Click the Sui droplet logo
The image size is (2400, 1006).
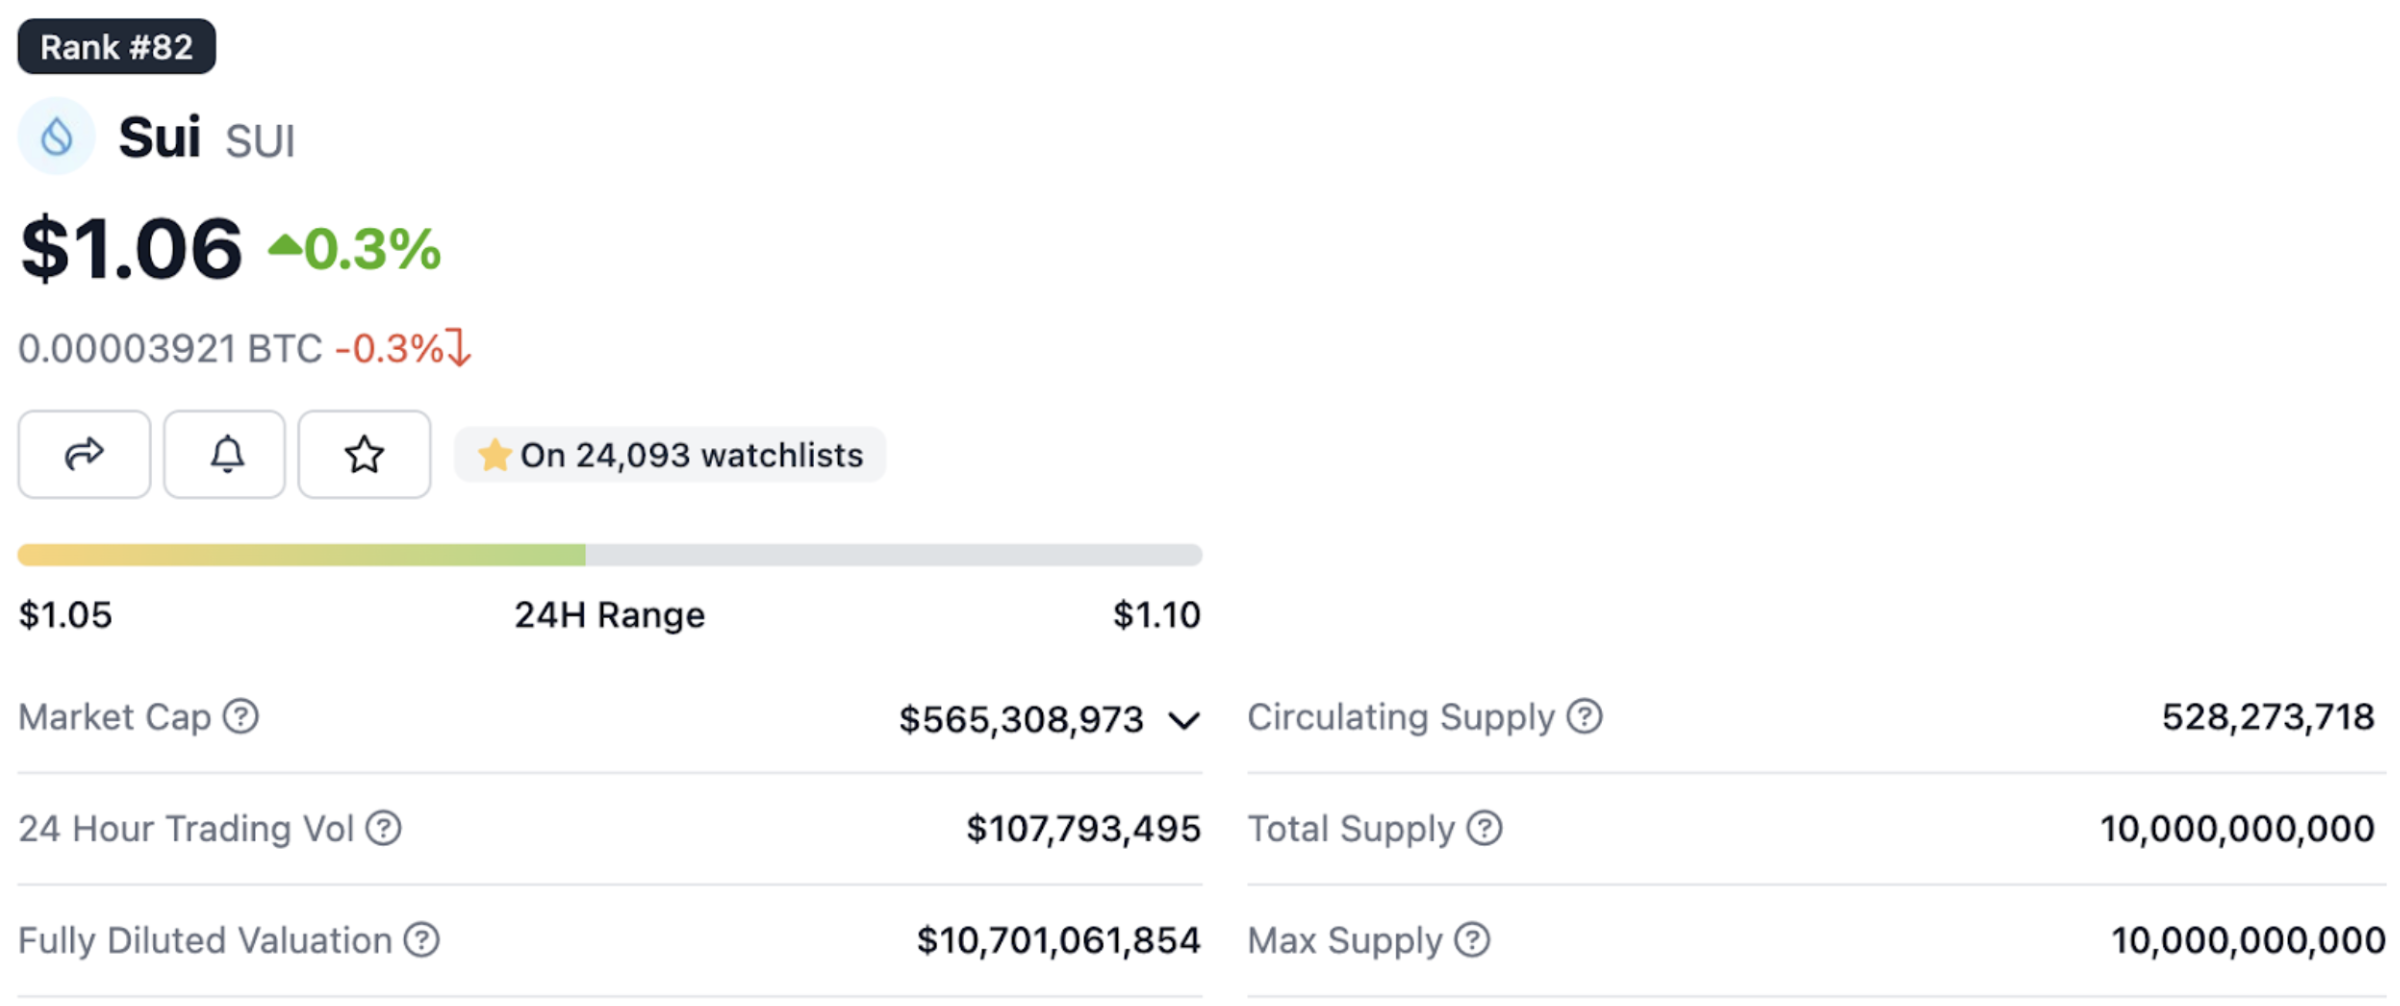pyautogui.click(x=57, y=137)
